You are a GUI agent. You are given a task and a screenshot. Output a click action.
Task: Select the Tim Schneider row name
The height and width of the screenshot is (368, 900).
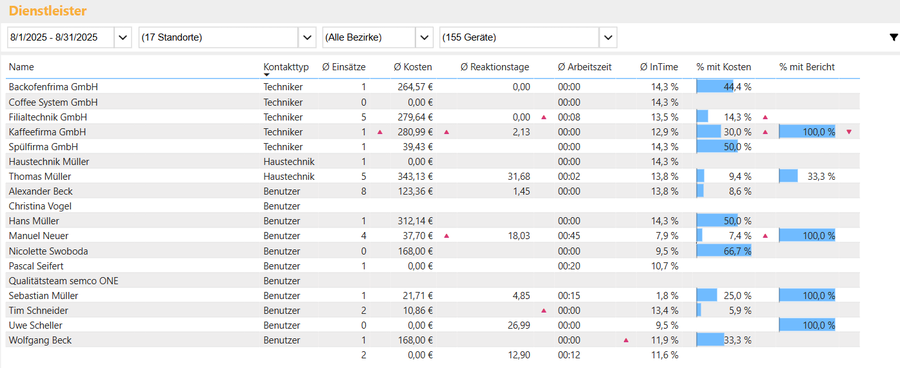coord(38,311)
